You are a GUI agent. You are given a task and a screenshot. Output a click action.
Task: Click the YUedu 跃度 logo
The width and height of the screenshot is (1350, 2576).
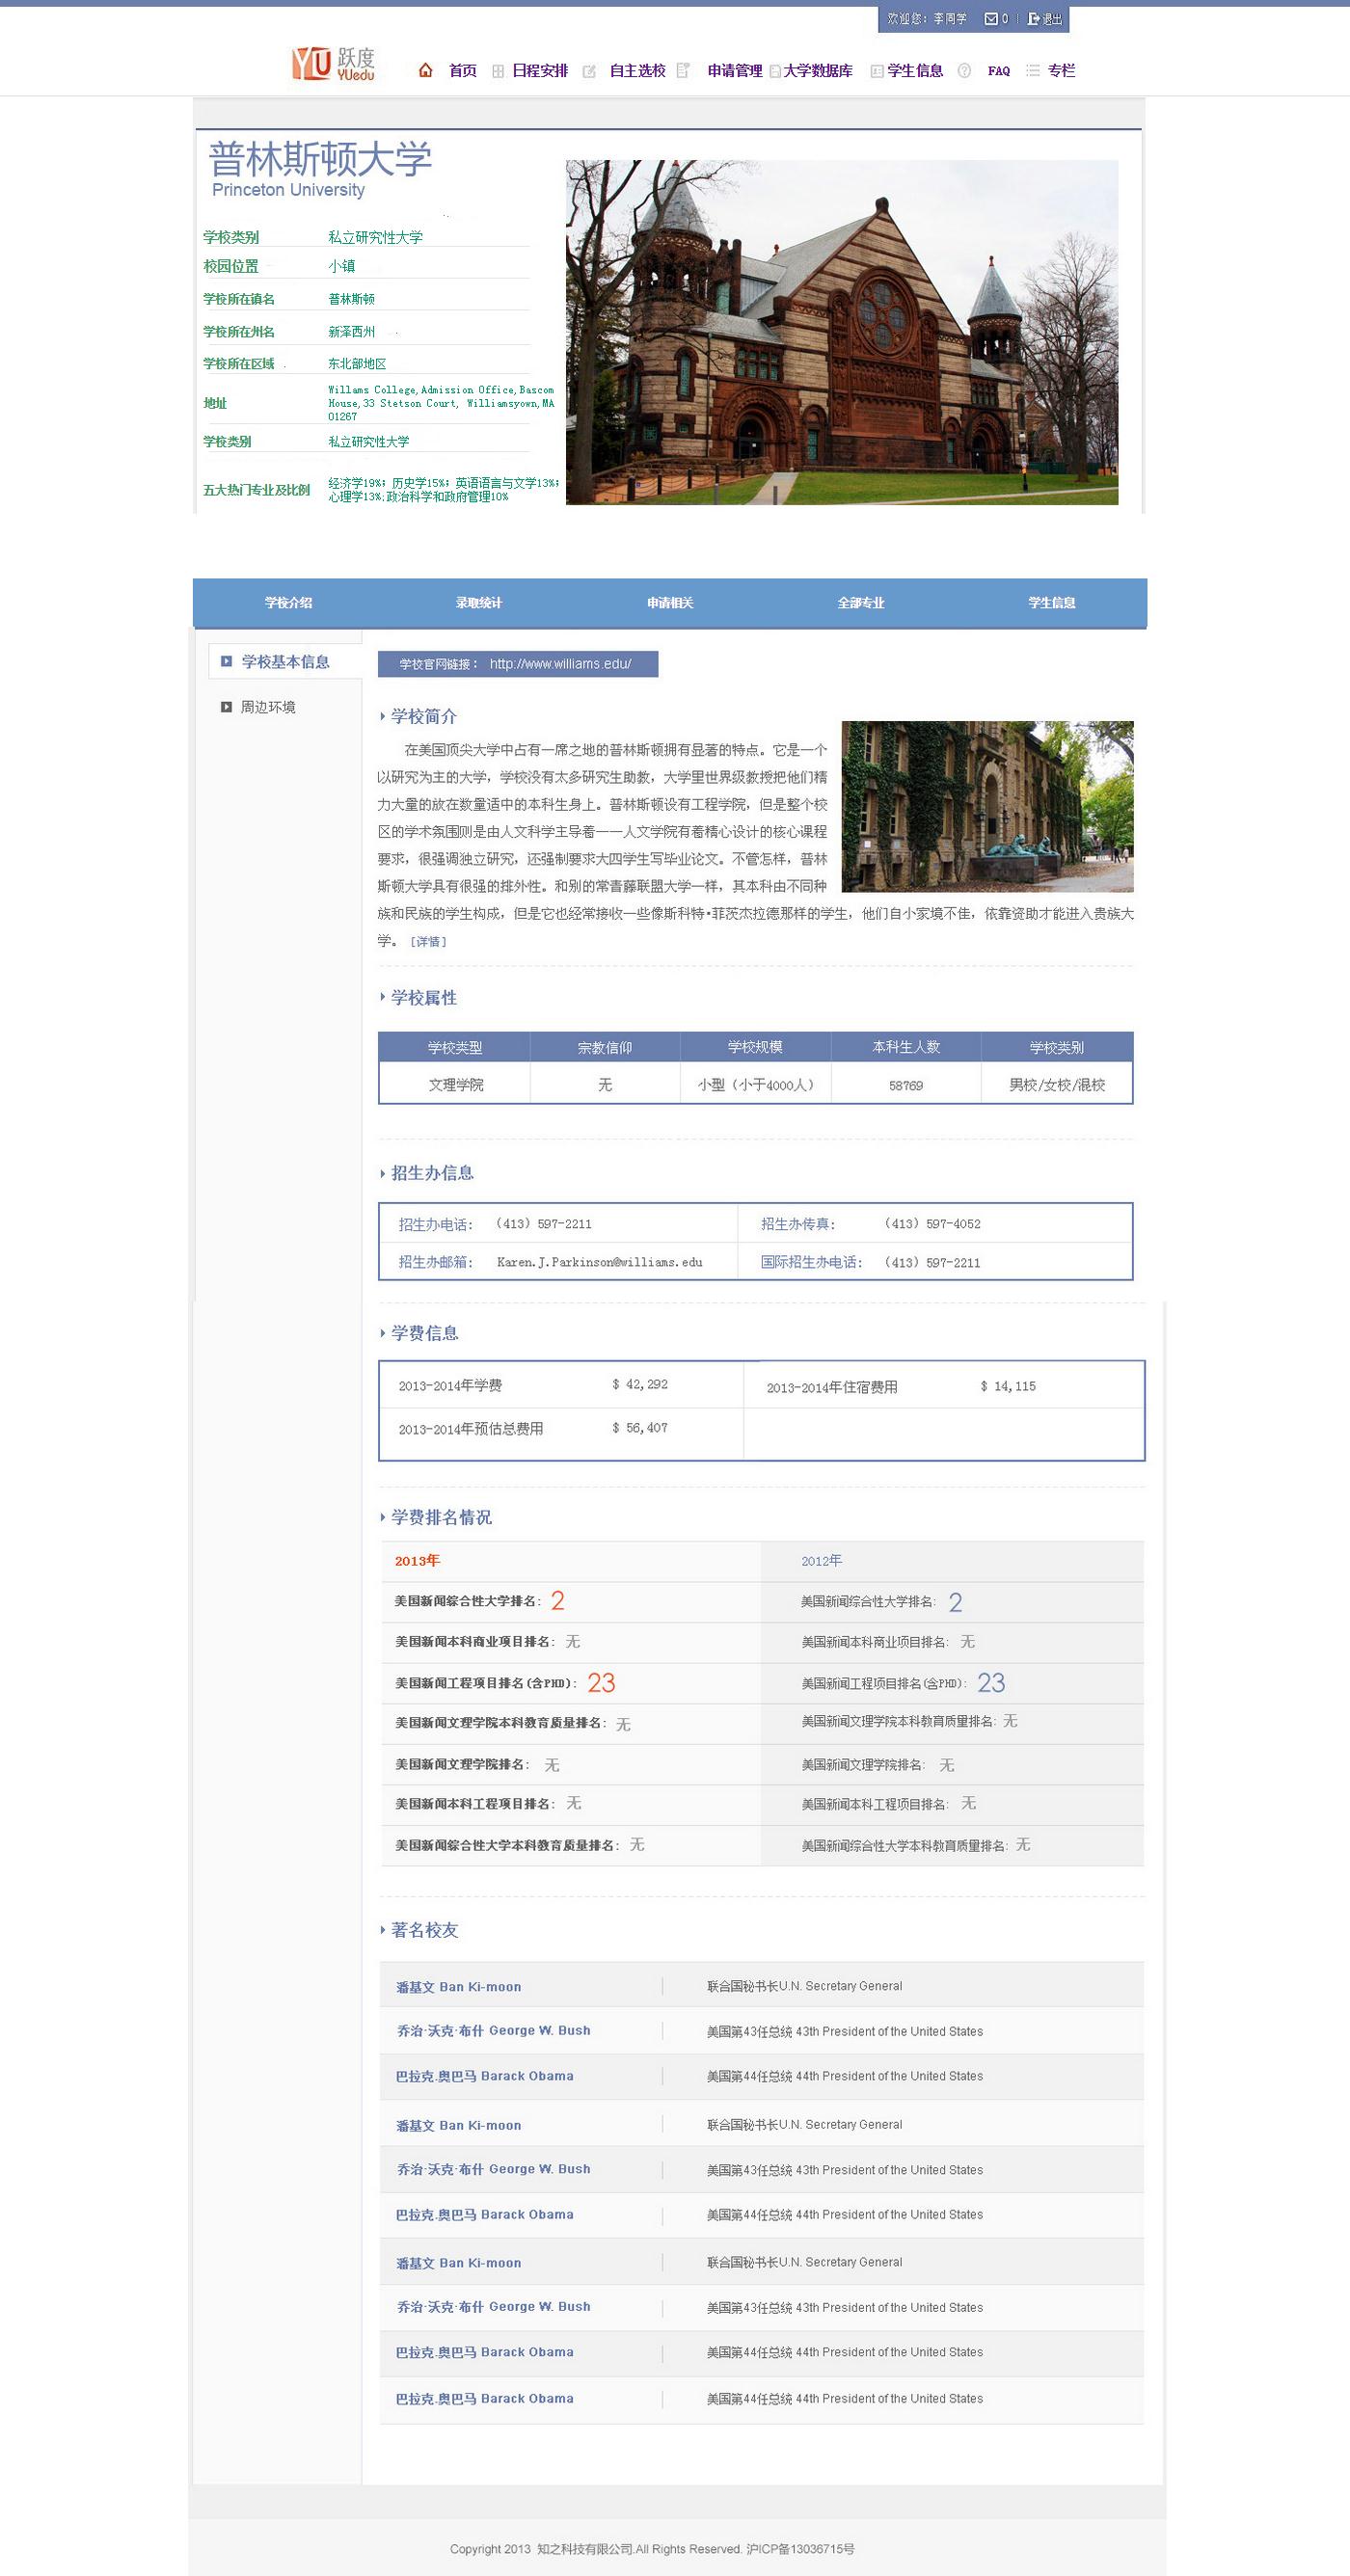[334, 64]
